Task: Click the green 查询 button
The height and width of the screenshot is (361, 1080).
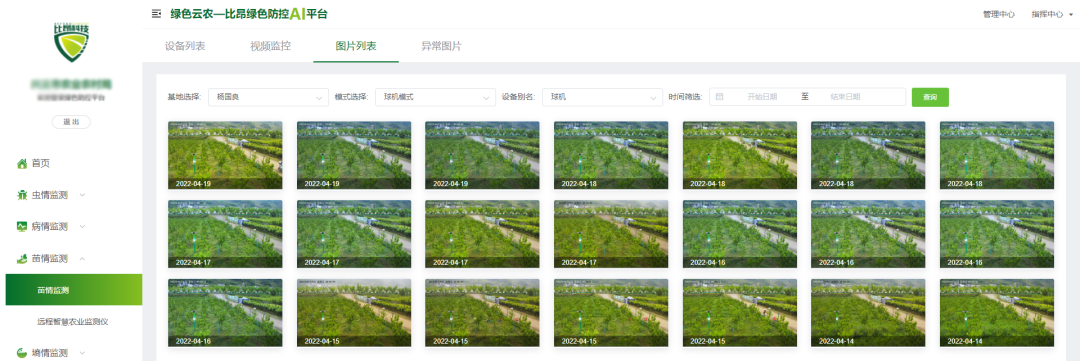Action: [930, 97]
